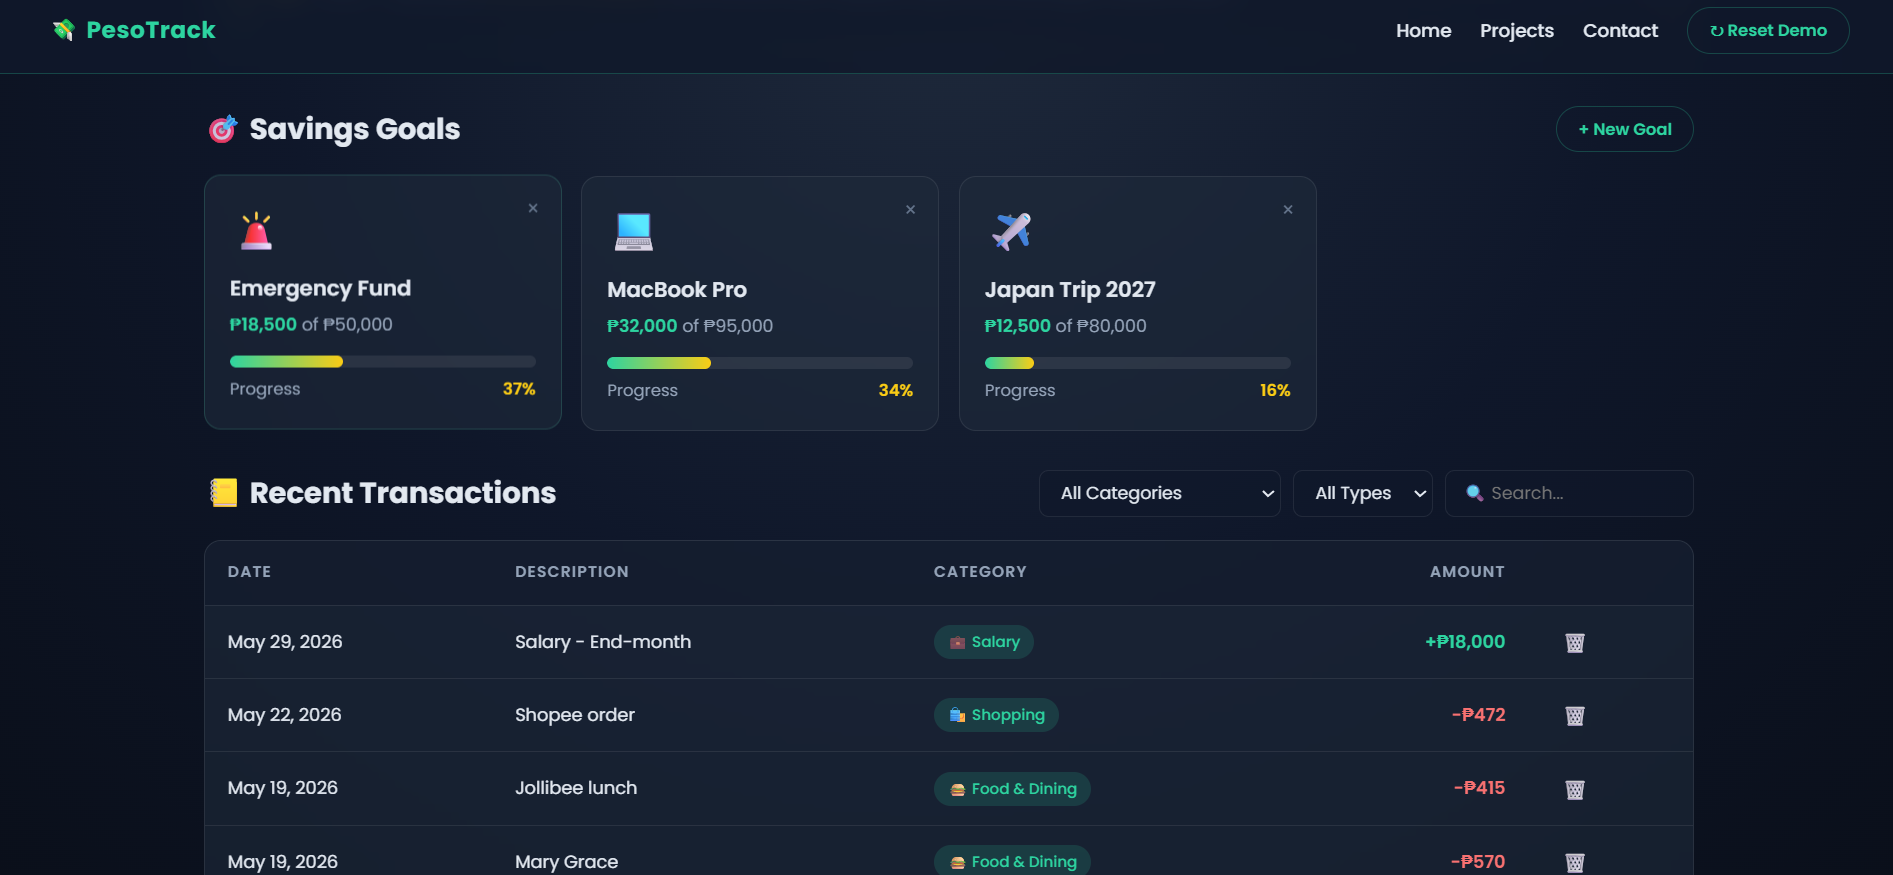Click the ₱18,500 saved amount
The width and height of the screenshot is (1893, 875).
[x=263, y=325]
